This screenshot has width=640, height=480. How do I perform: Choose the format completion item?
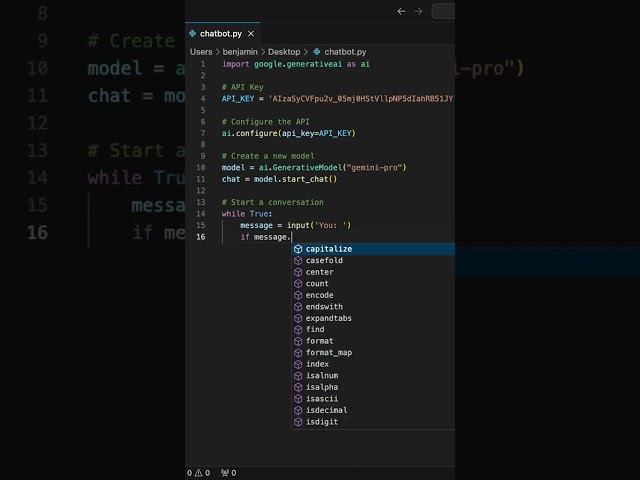click(x=373, y=341)
